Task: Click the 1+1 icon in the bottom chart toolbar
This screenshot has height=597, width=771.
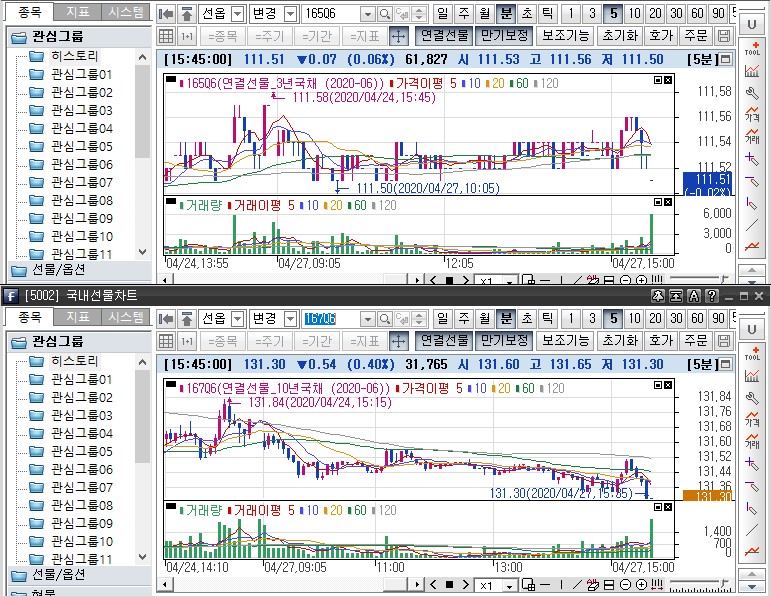Action: [187, 341]
